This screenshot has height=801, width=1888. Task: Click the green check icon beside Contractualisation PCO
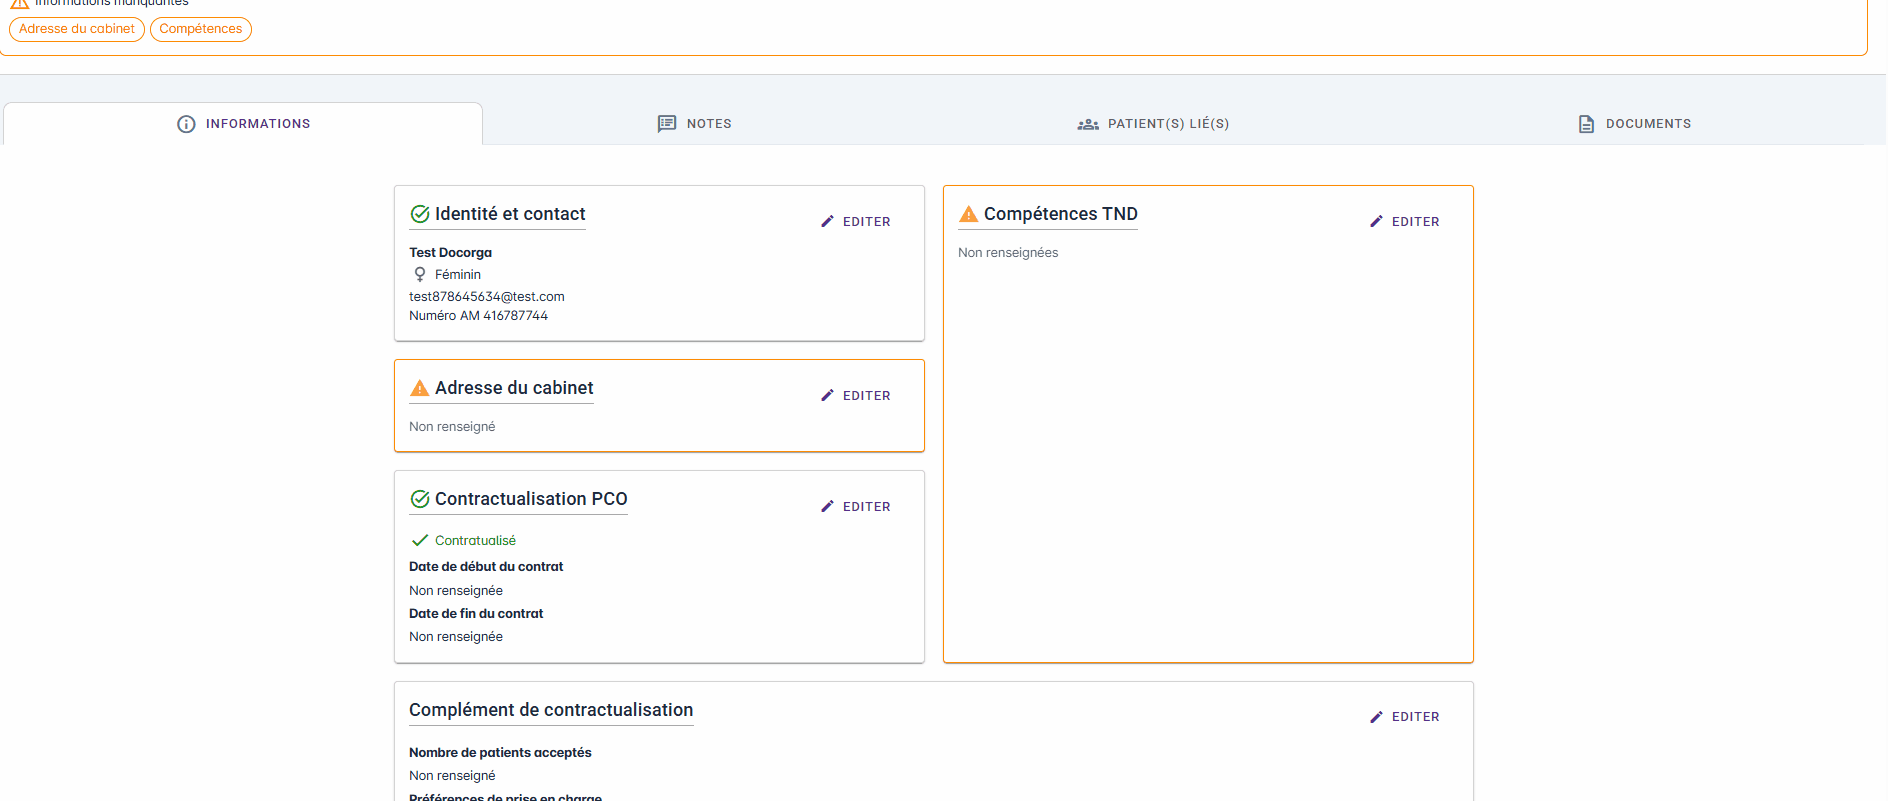pyautogui.click(x=420, y=499)
